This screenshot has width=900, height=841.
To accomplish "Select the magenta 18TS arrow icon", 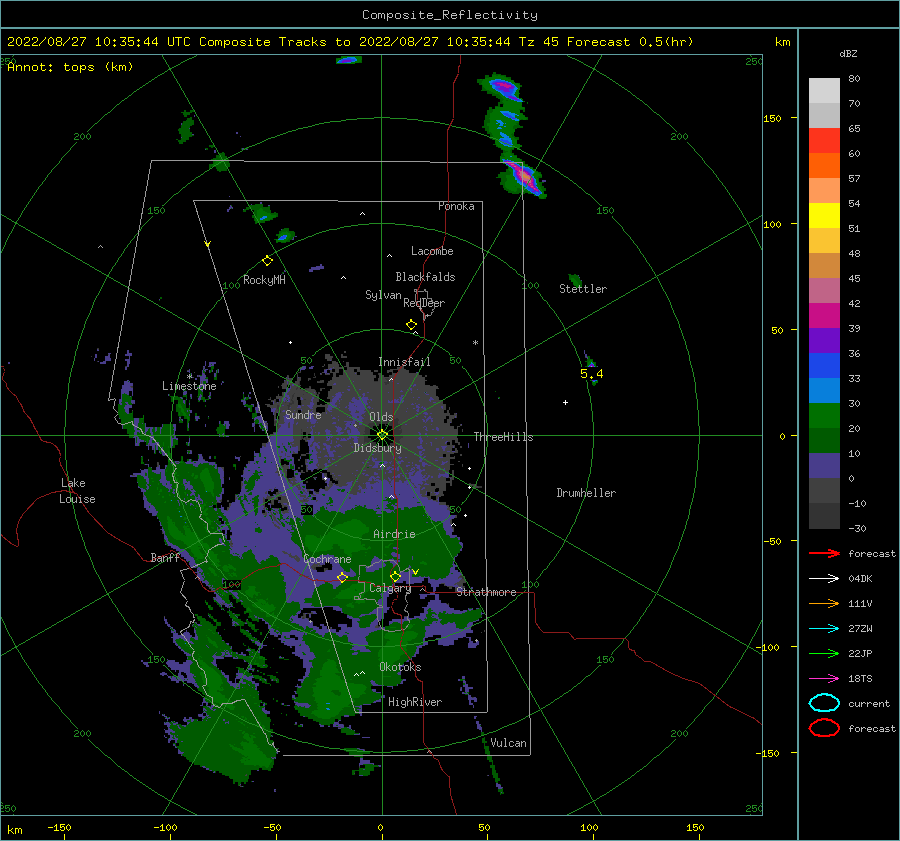I will click(824, 679).
